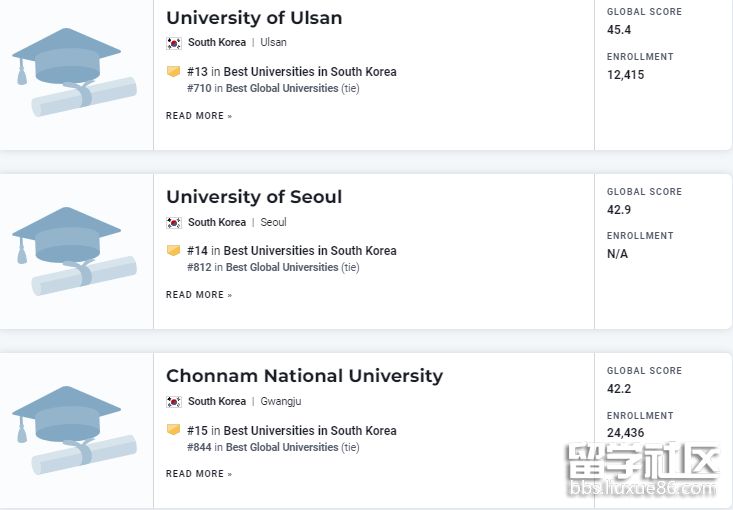Open Best Universities in South Korea link at #14
The height and width of the screenshot is (510, 733).
tap(310, 251)
